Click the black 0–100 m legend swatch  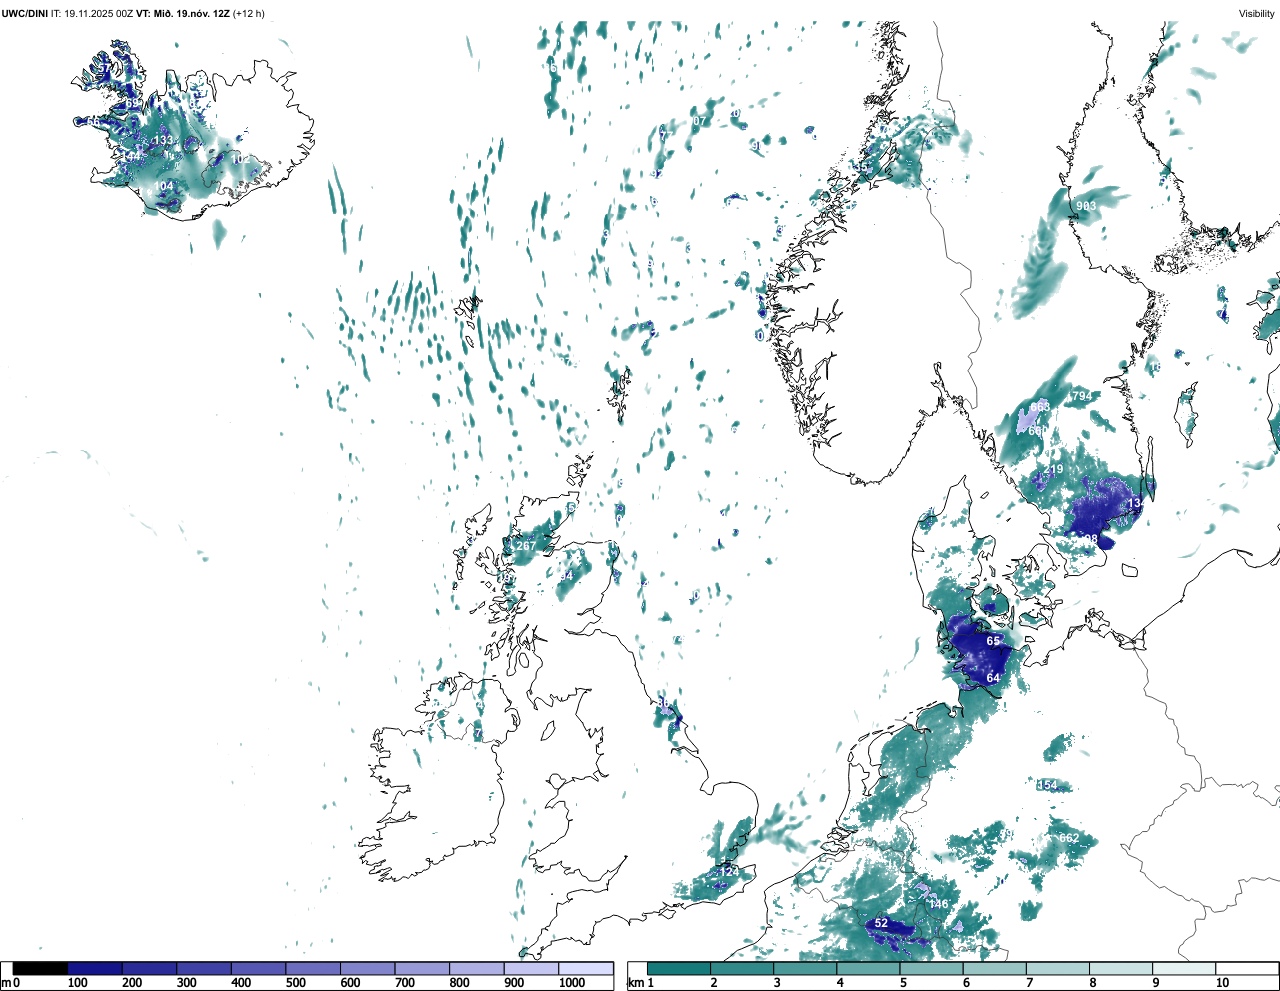[x=40, y=969]
